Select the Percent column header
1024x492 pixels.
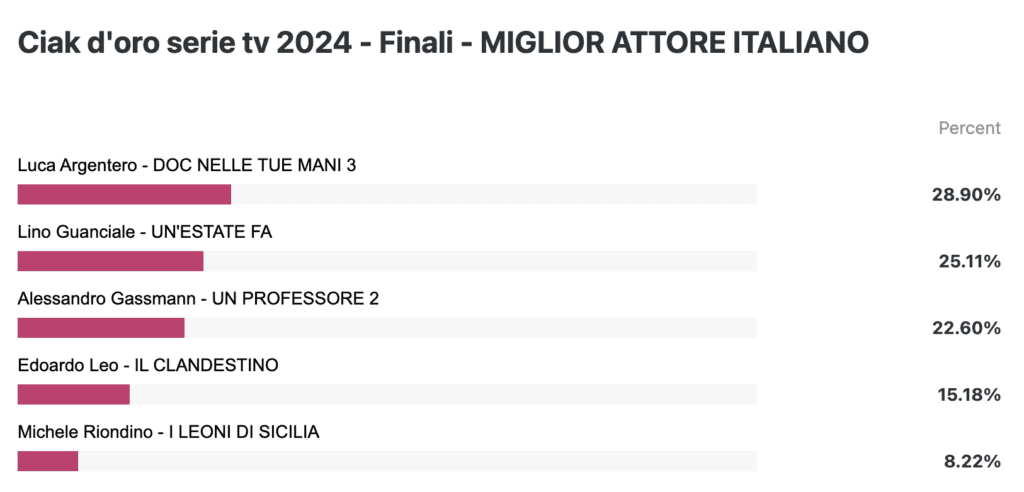[x=969, y=128]
